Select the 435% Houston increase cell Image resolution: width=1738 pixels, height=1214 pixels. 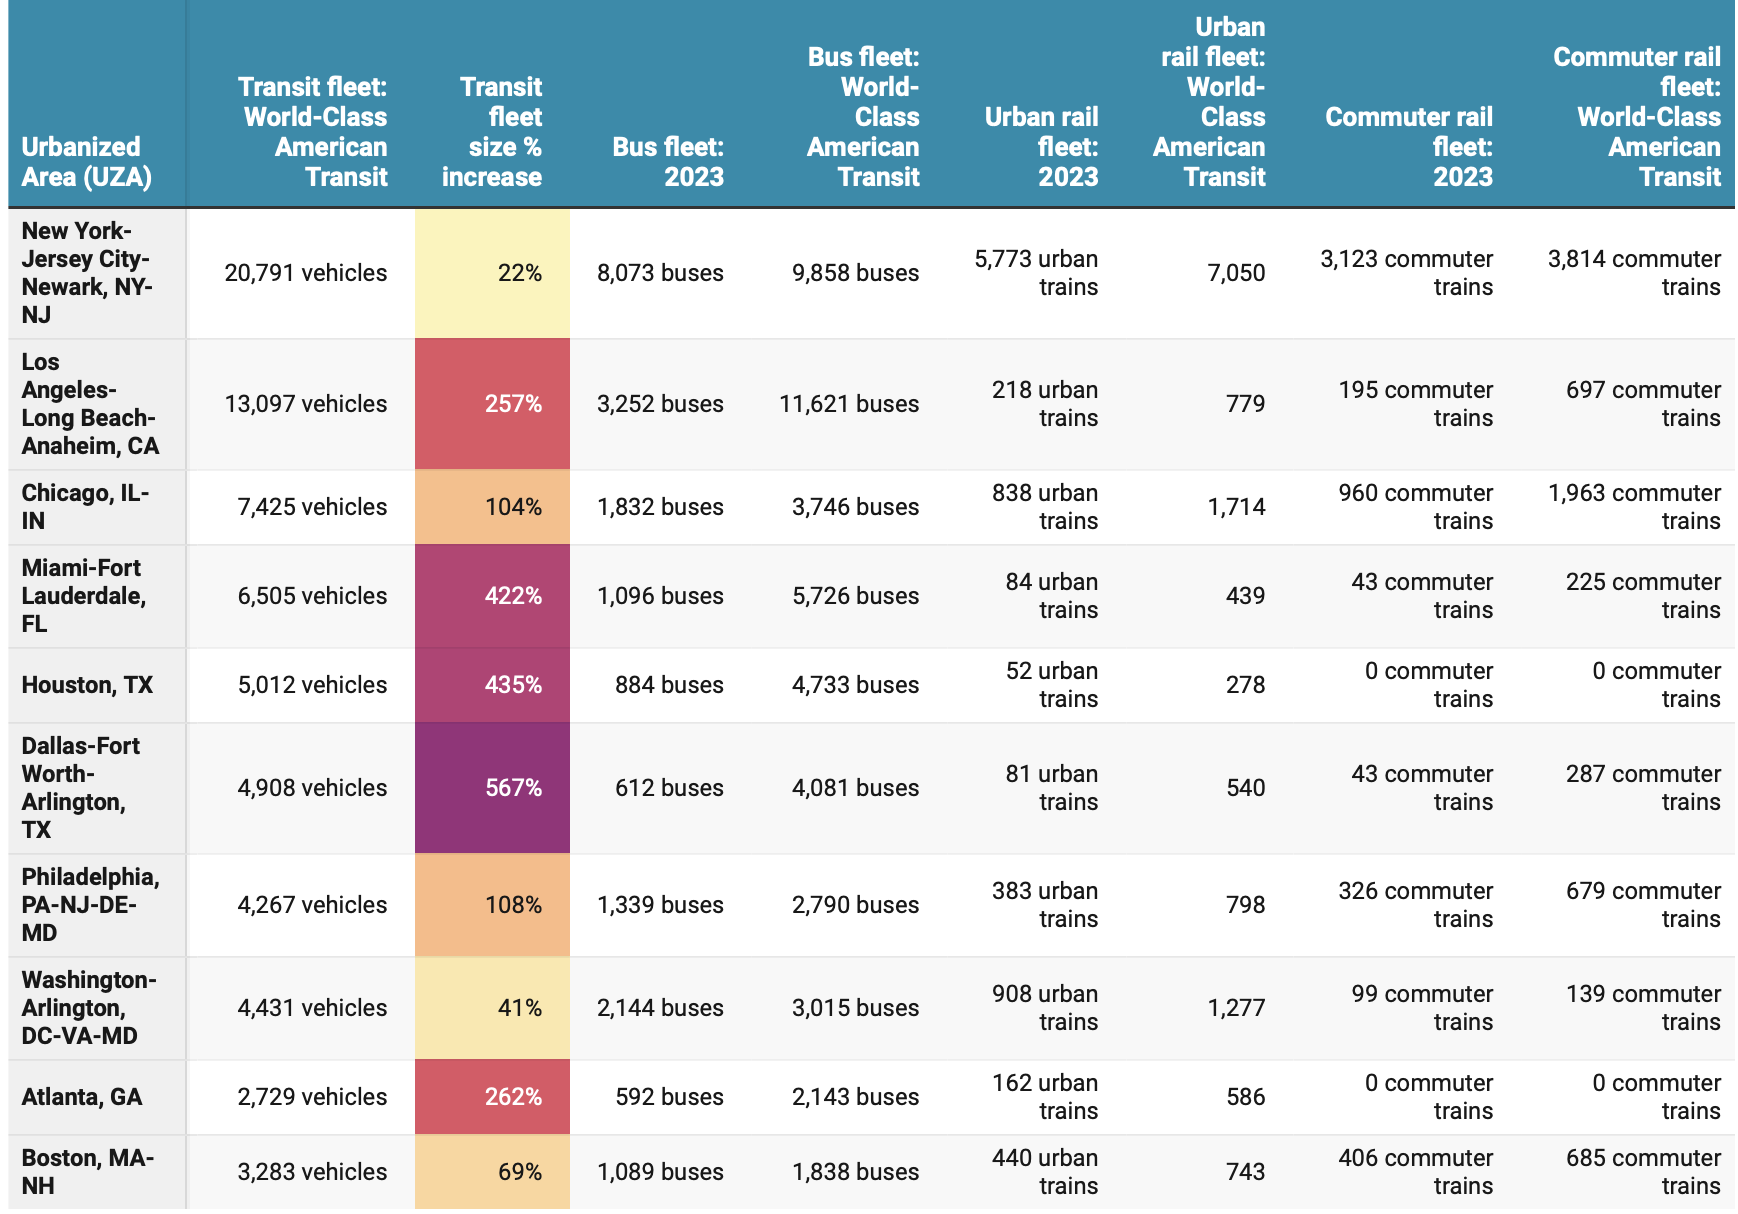[493, 685]
